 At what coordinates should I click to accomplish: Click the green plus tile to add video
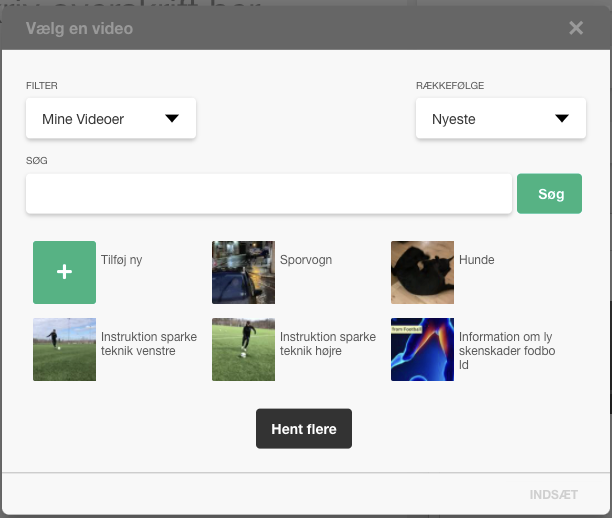(64, 272)
